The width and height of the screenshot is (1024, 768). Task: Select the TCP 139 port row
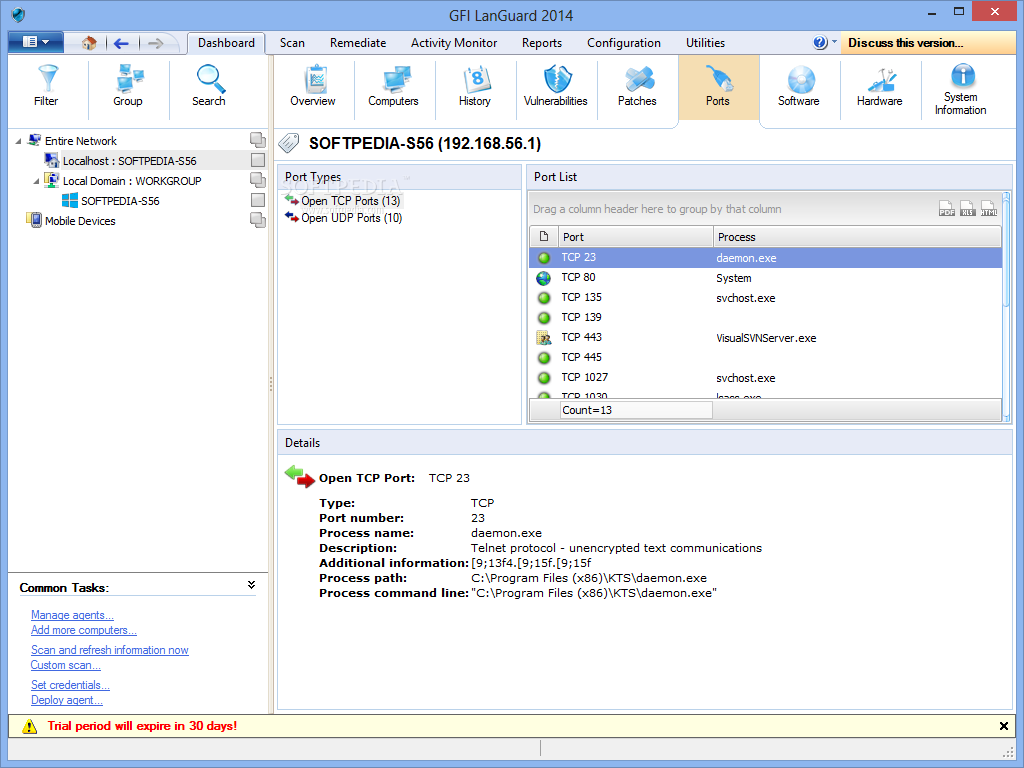pyautogui.click(x=765, y=317)
